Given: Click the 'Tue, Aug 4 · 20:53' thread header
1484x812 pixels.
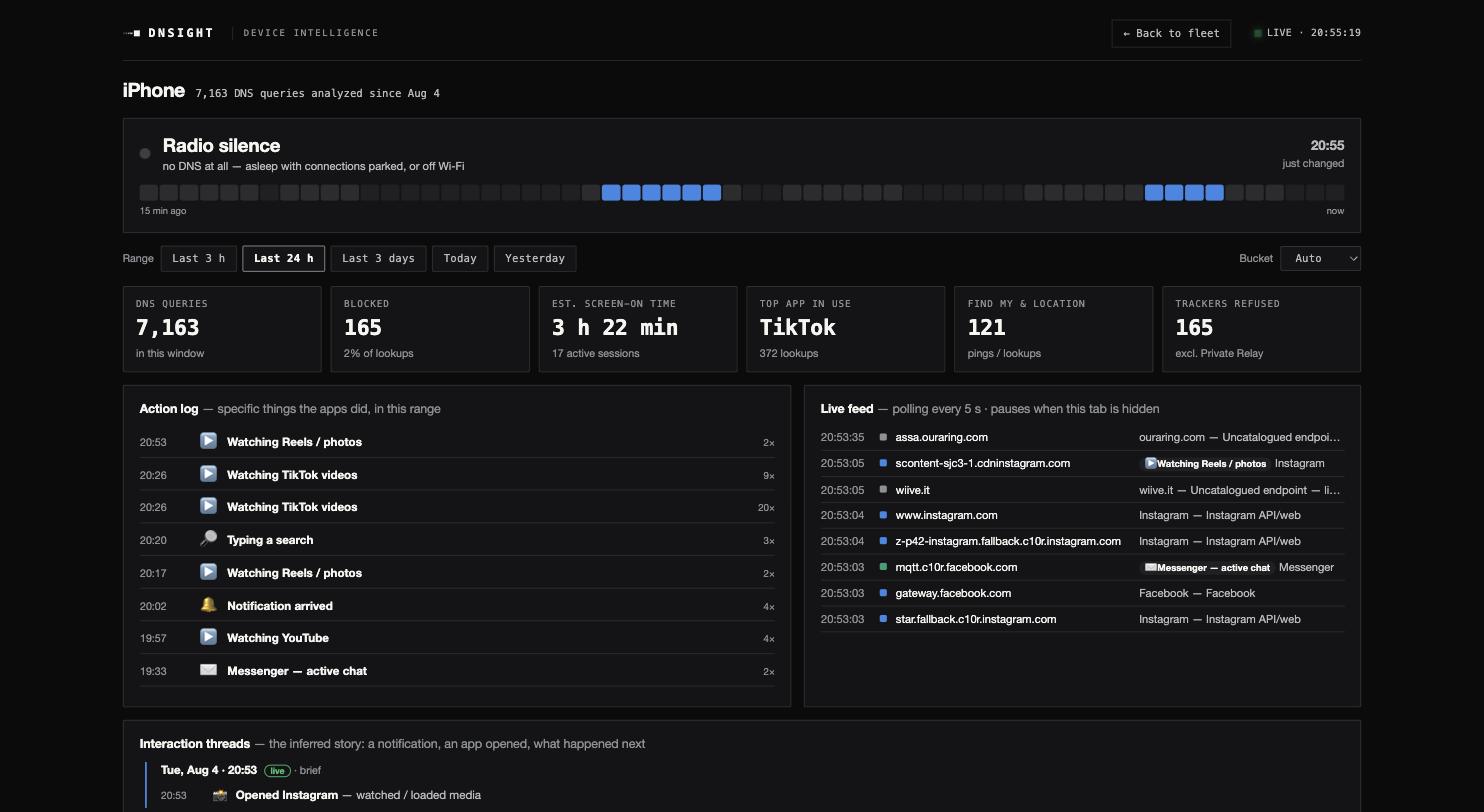Looking at the screenshot, I should pyautogui.click(x=209, y=770).
